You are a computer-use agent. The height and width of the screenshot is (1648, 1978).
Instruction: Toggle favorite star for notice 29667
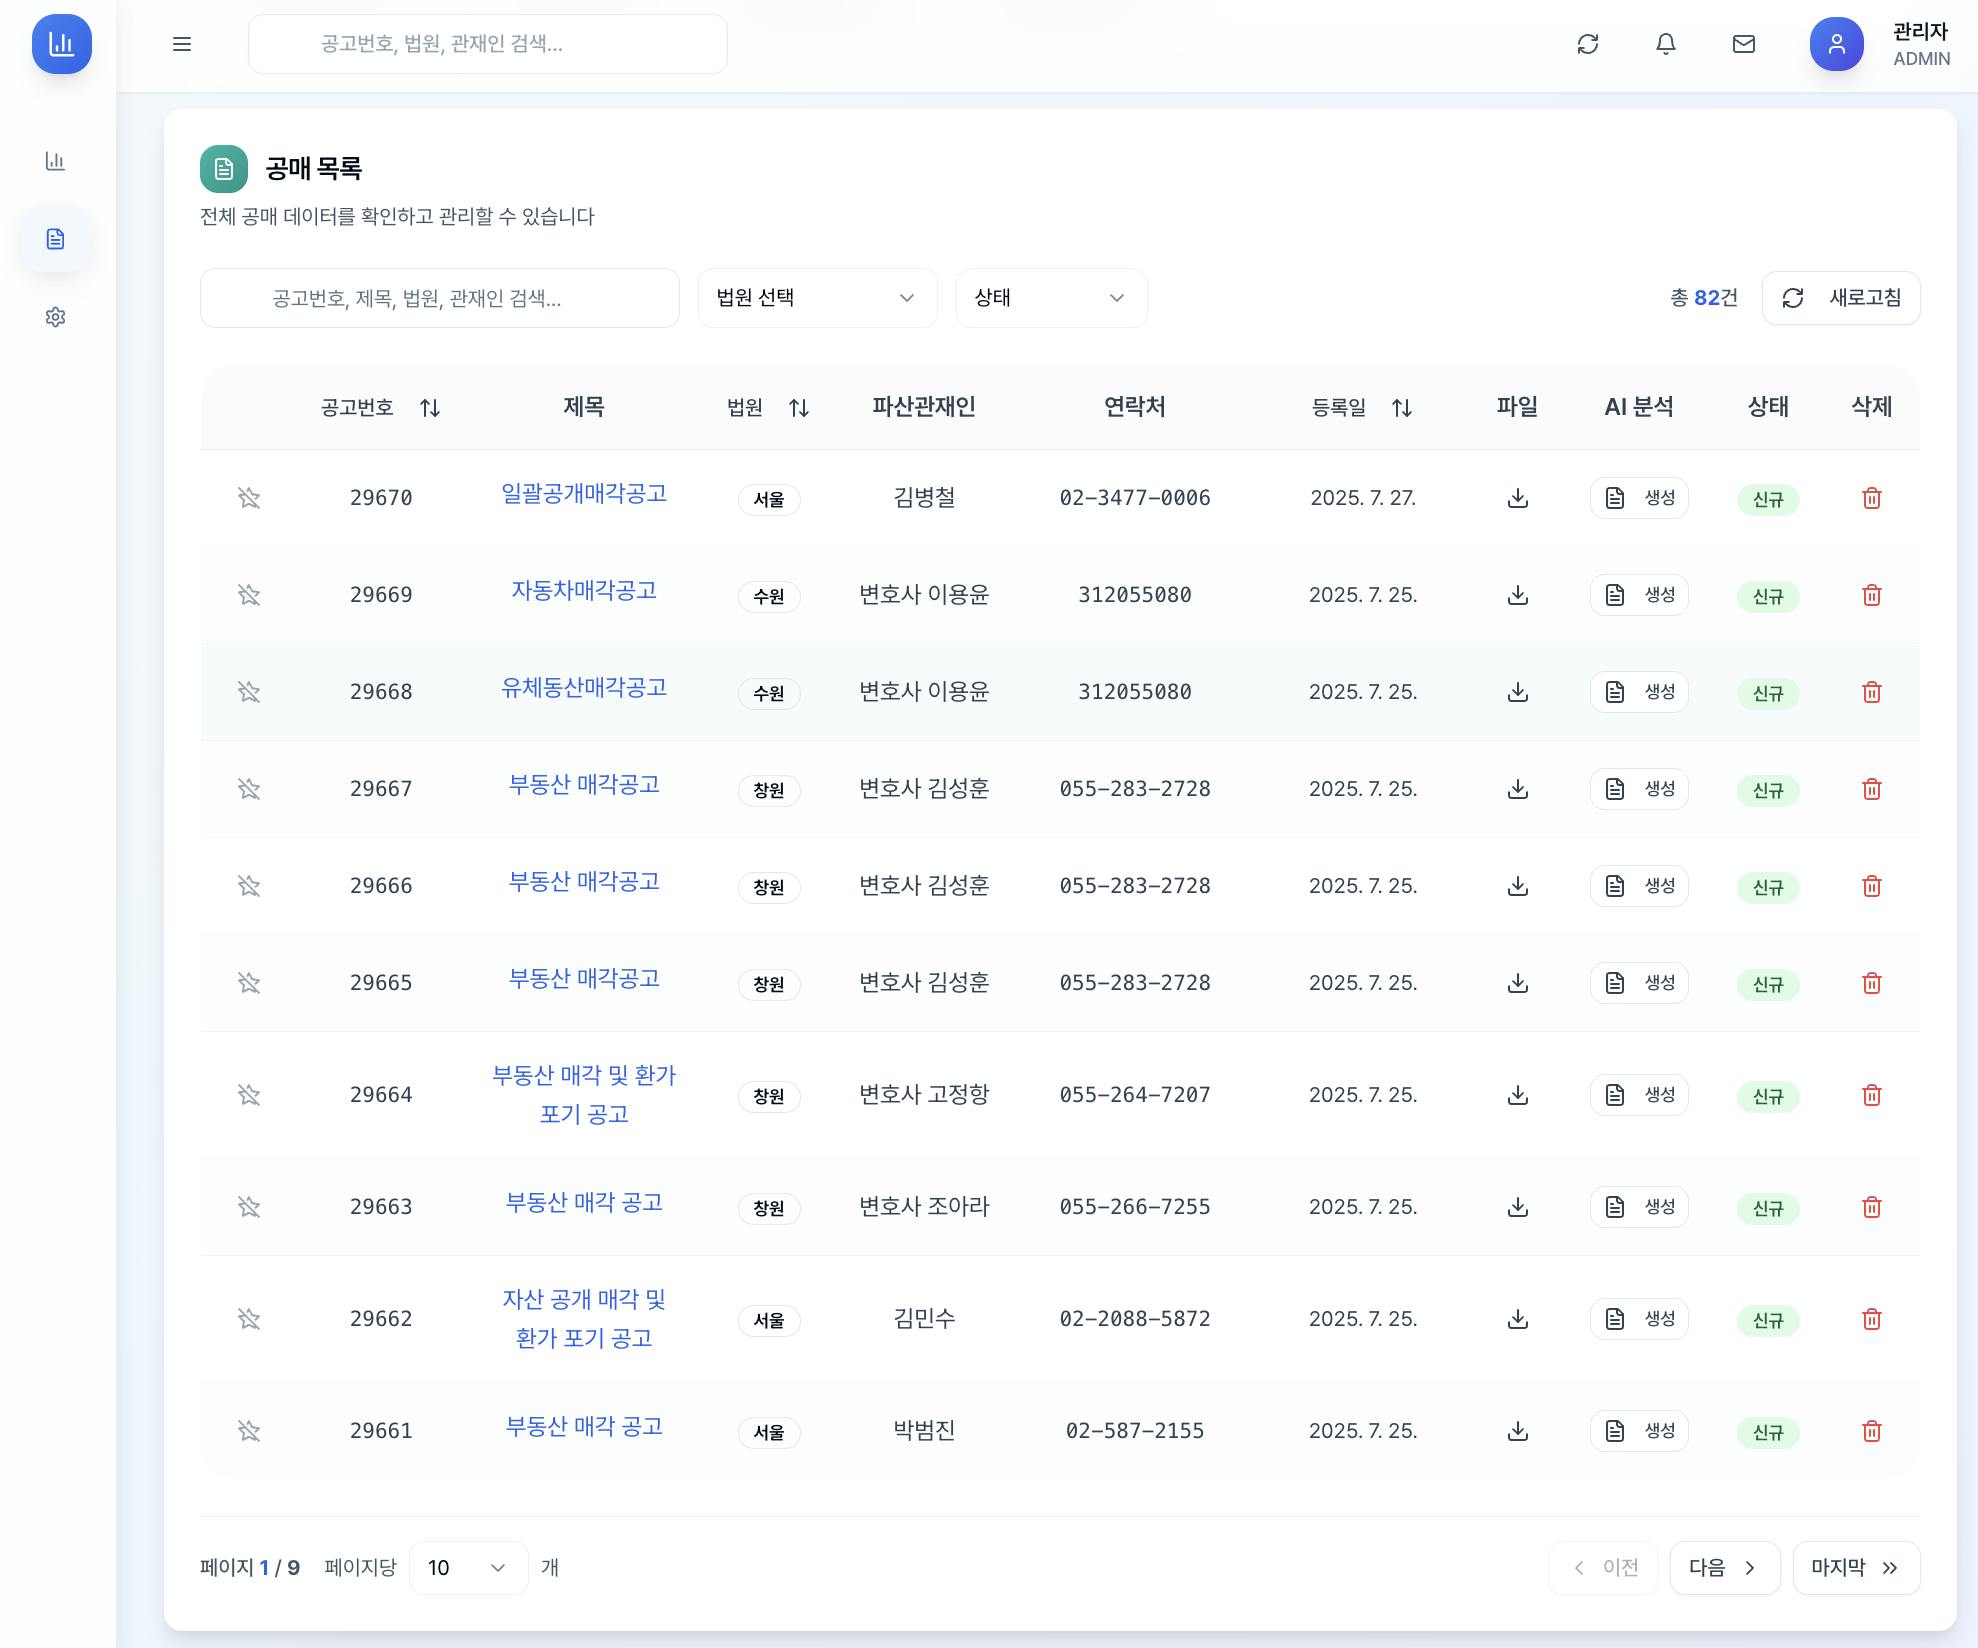[249, 789]
